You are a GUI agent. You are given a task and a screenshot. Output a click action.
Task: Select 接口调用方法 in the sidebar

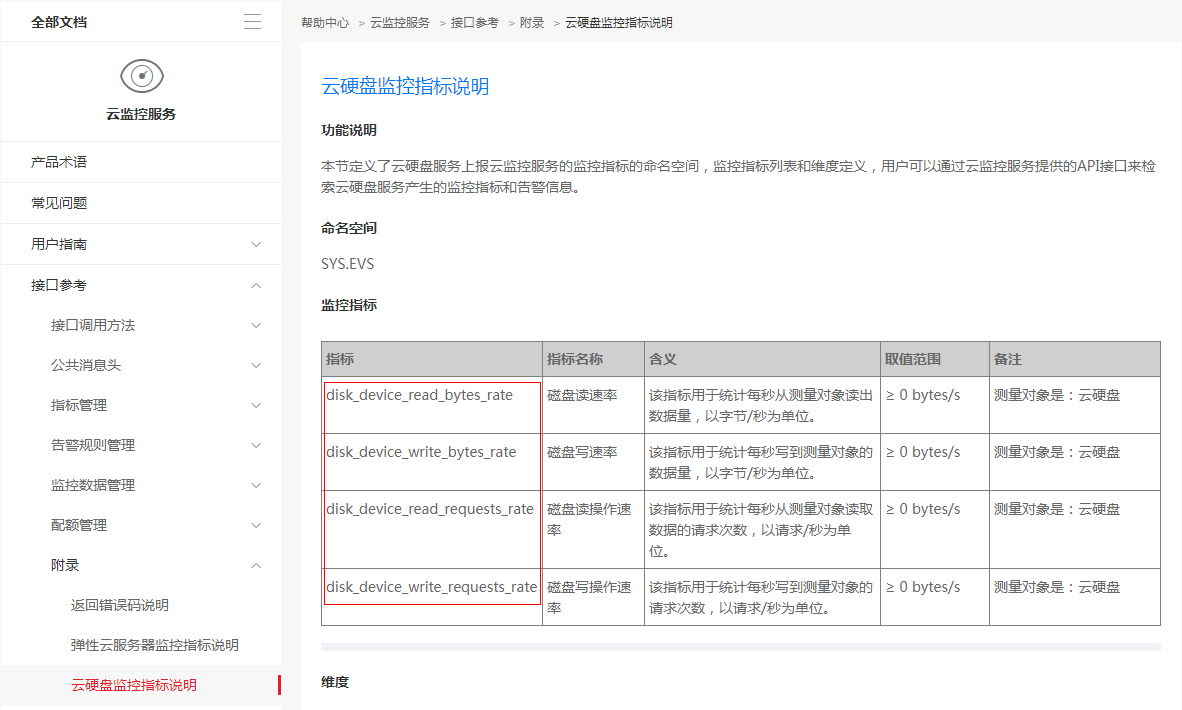(x=93, y=326)
